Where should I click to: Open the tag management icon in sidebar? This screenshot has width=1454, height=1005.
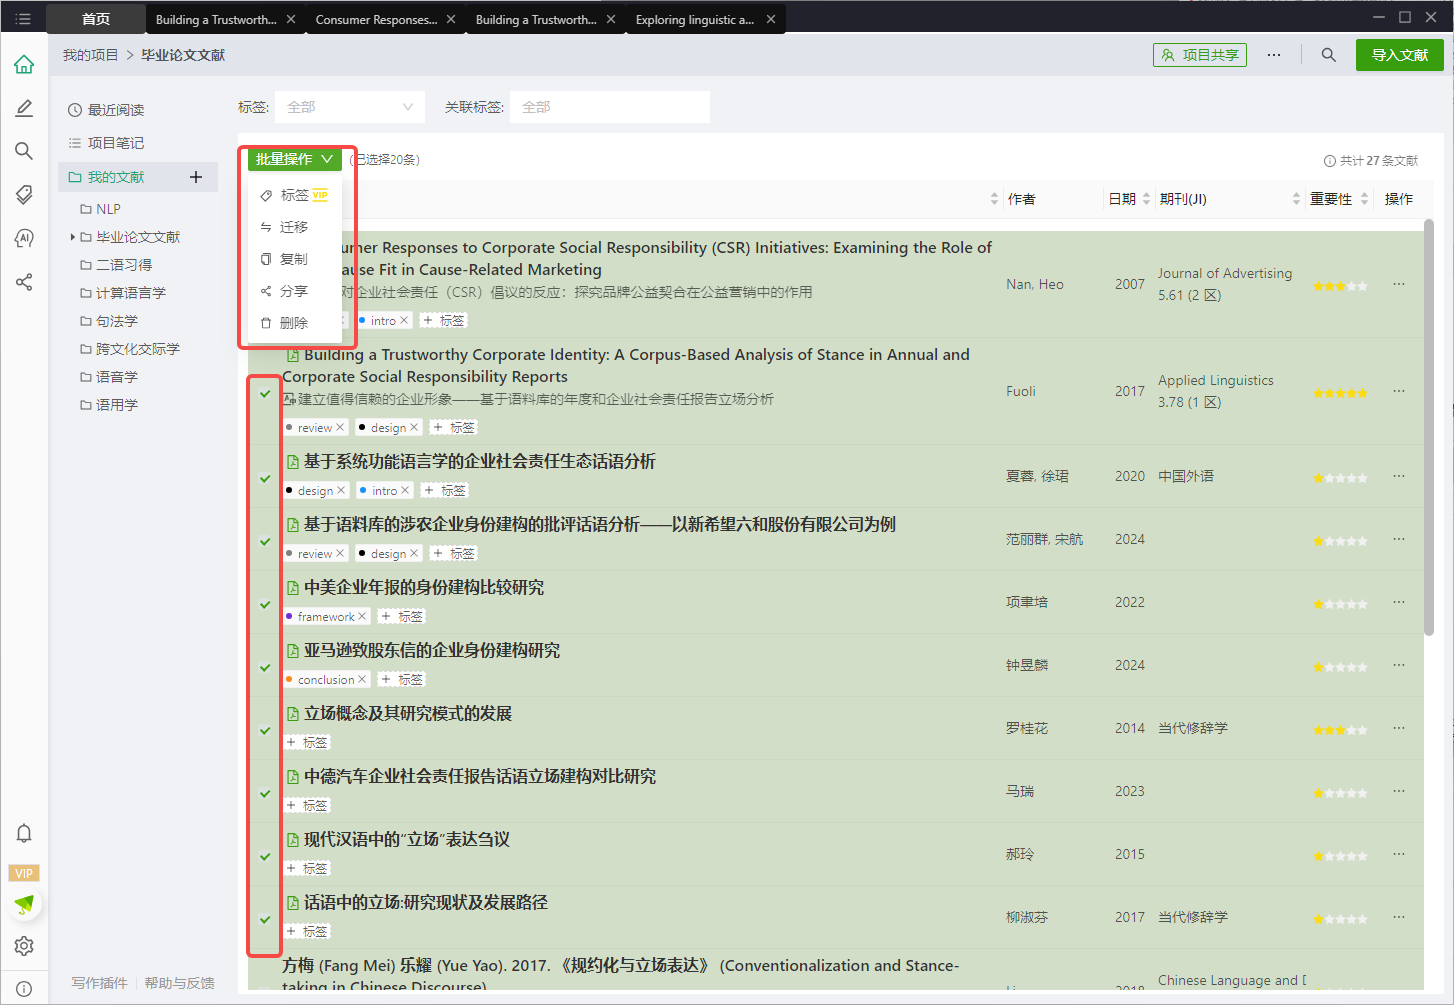24,194
